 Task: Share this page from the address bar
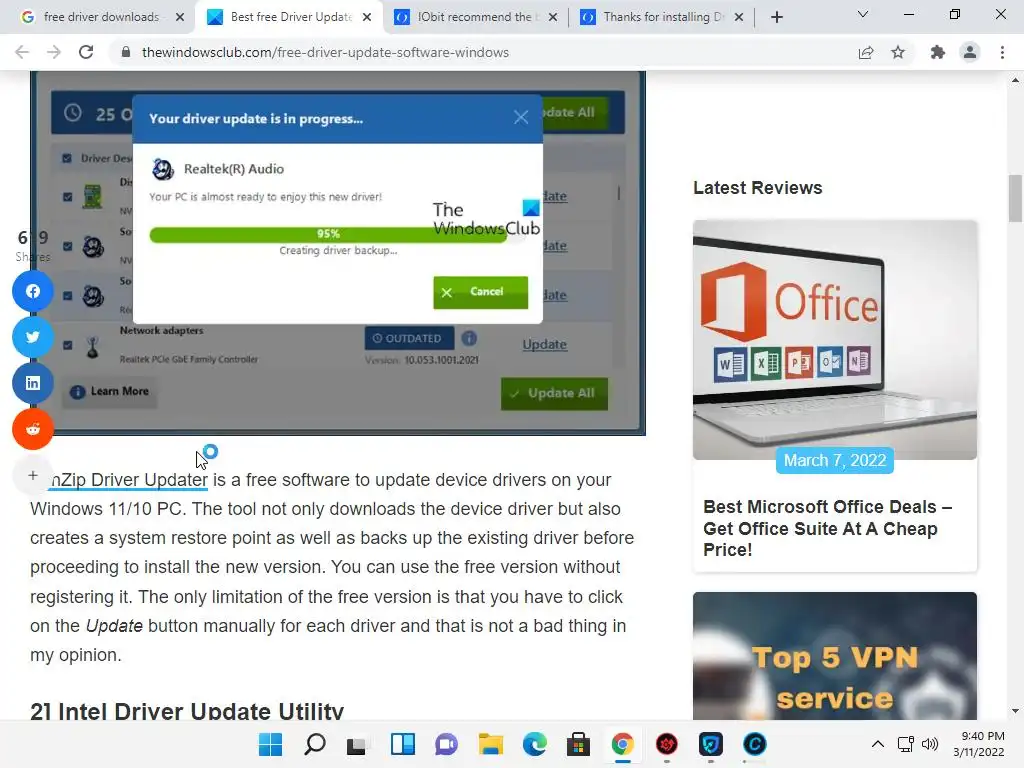(866, 52)
